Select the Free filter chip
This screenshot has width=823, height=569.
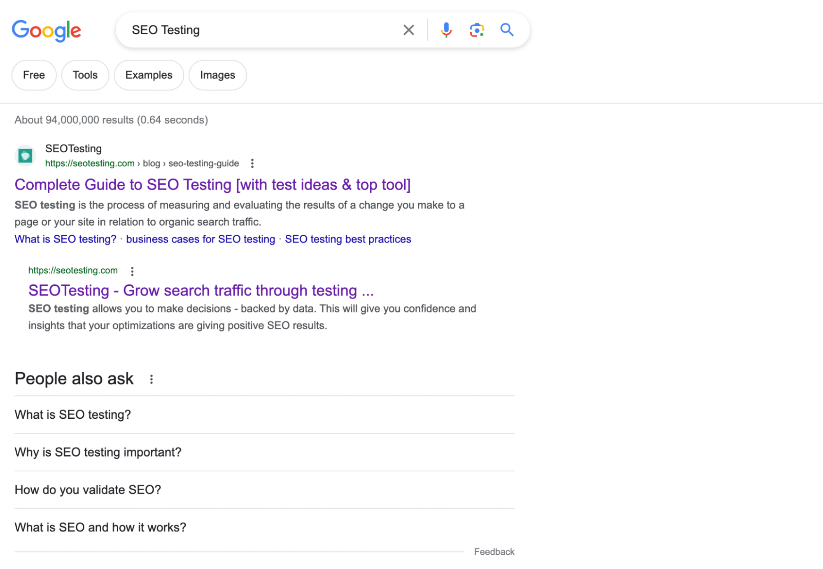click(34, 75)
